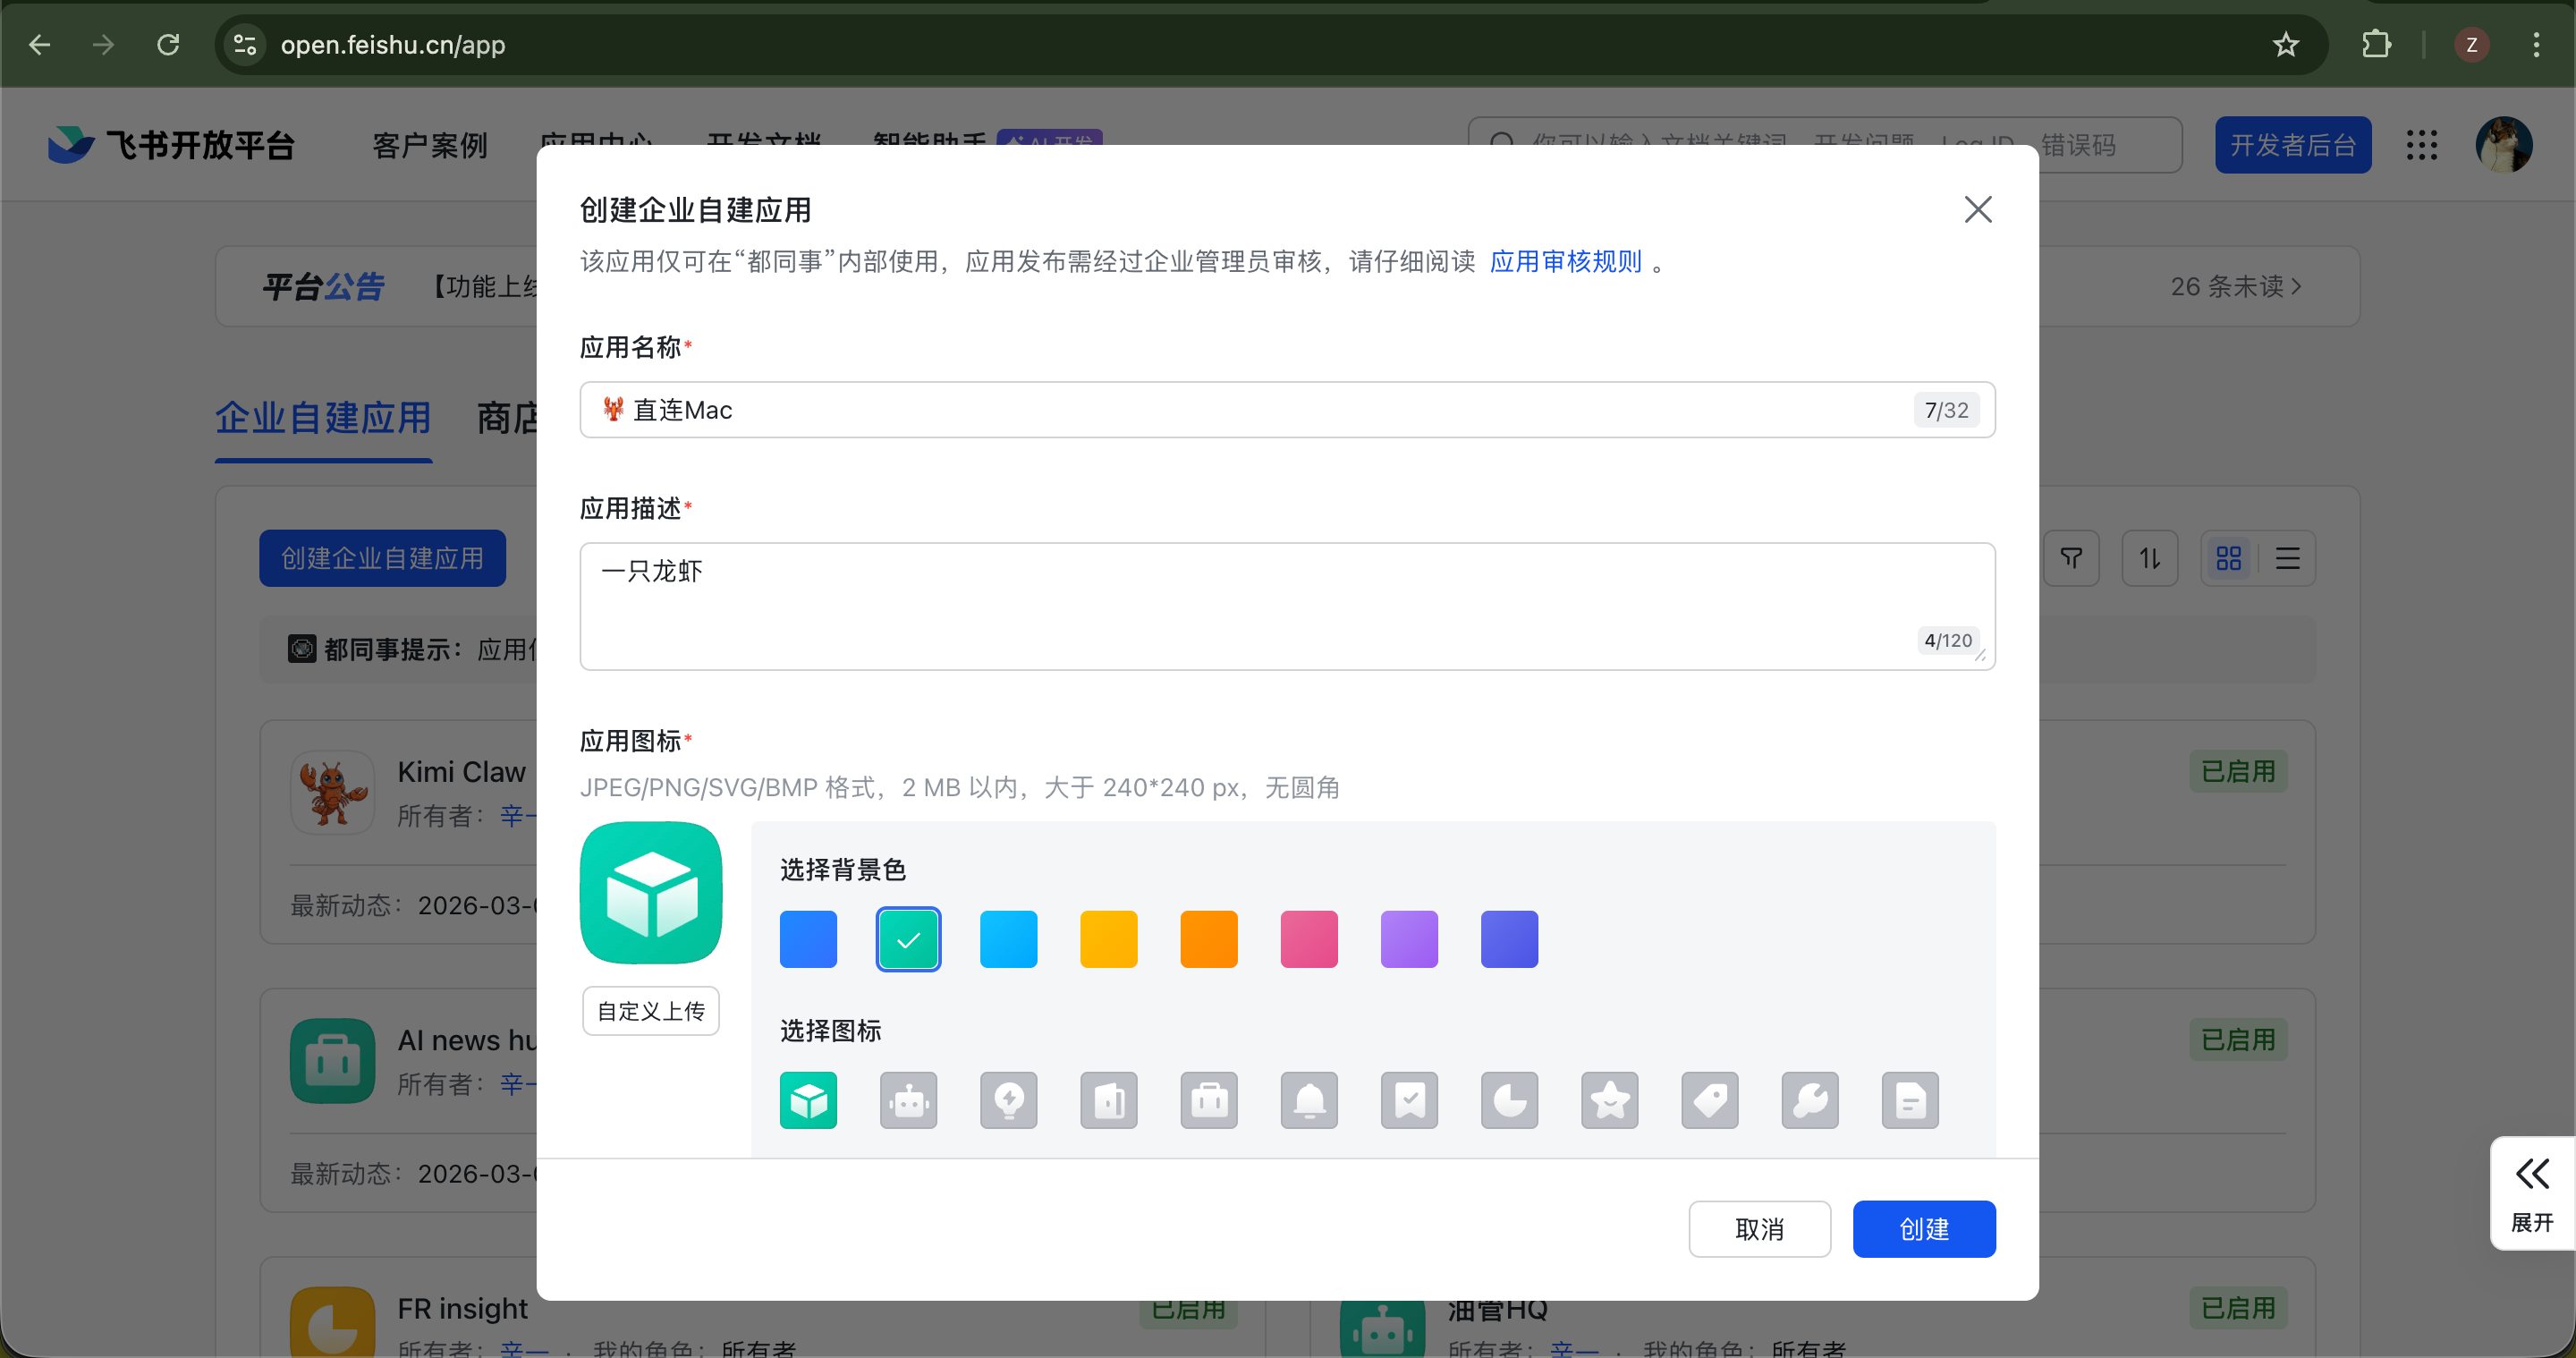This screenshot has height=1358, width=2576.
Task: Reload the page
Action: click(168, 45)
